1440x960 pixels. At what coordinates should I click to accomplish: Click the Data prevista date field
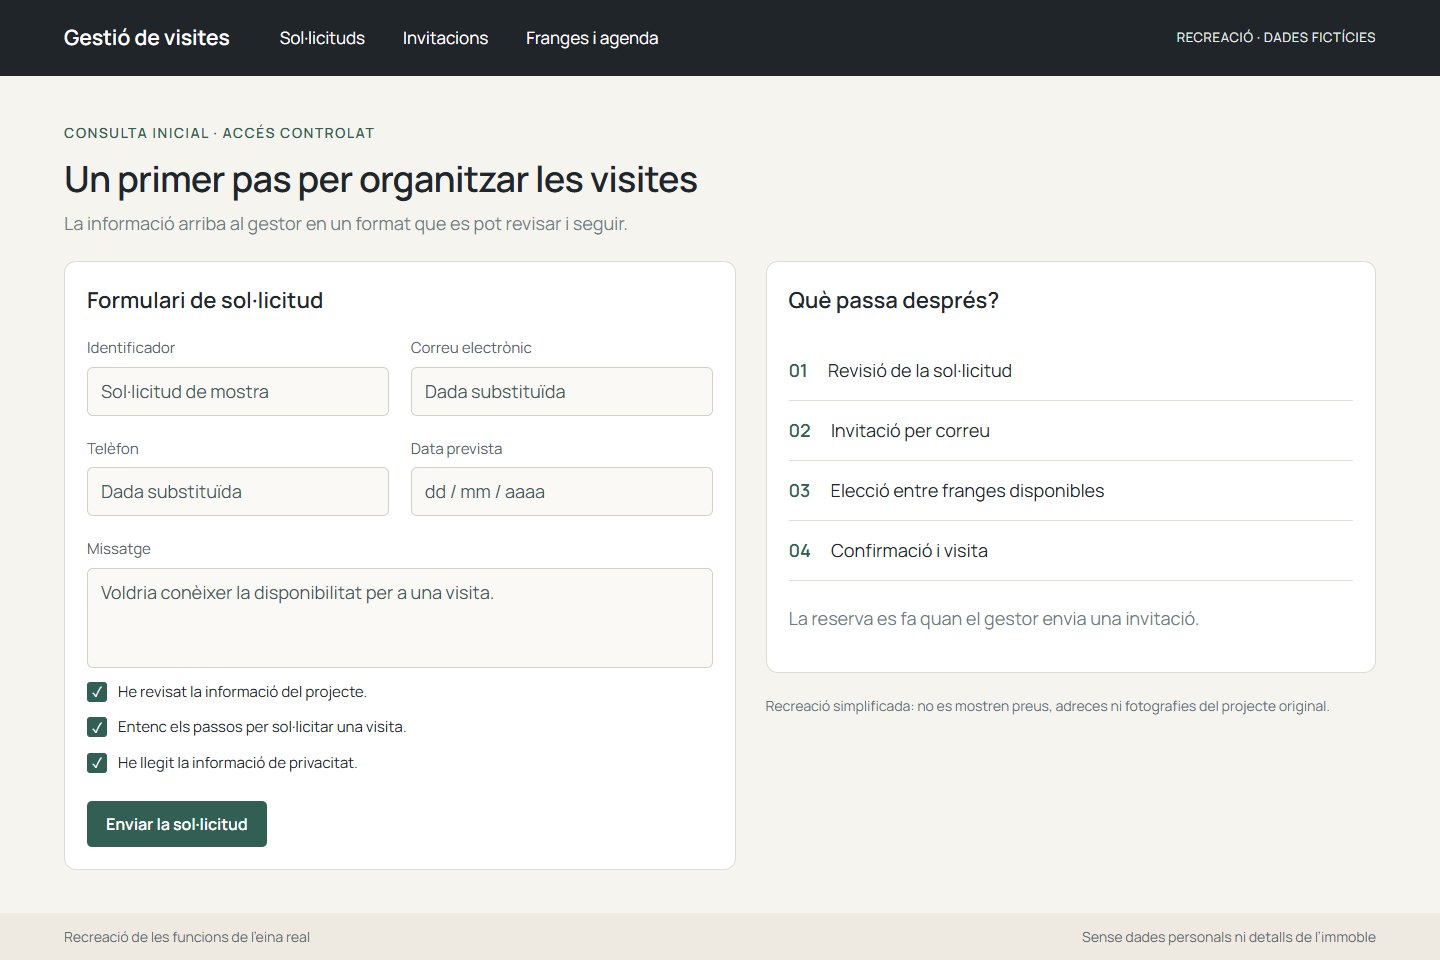562,491
